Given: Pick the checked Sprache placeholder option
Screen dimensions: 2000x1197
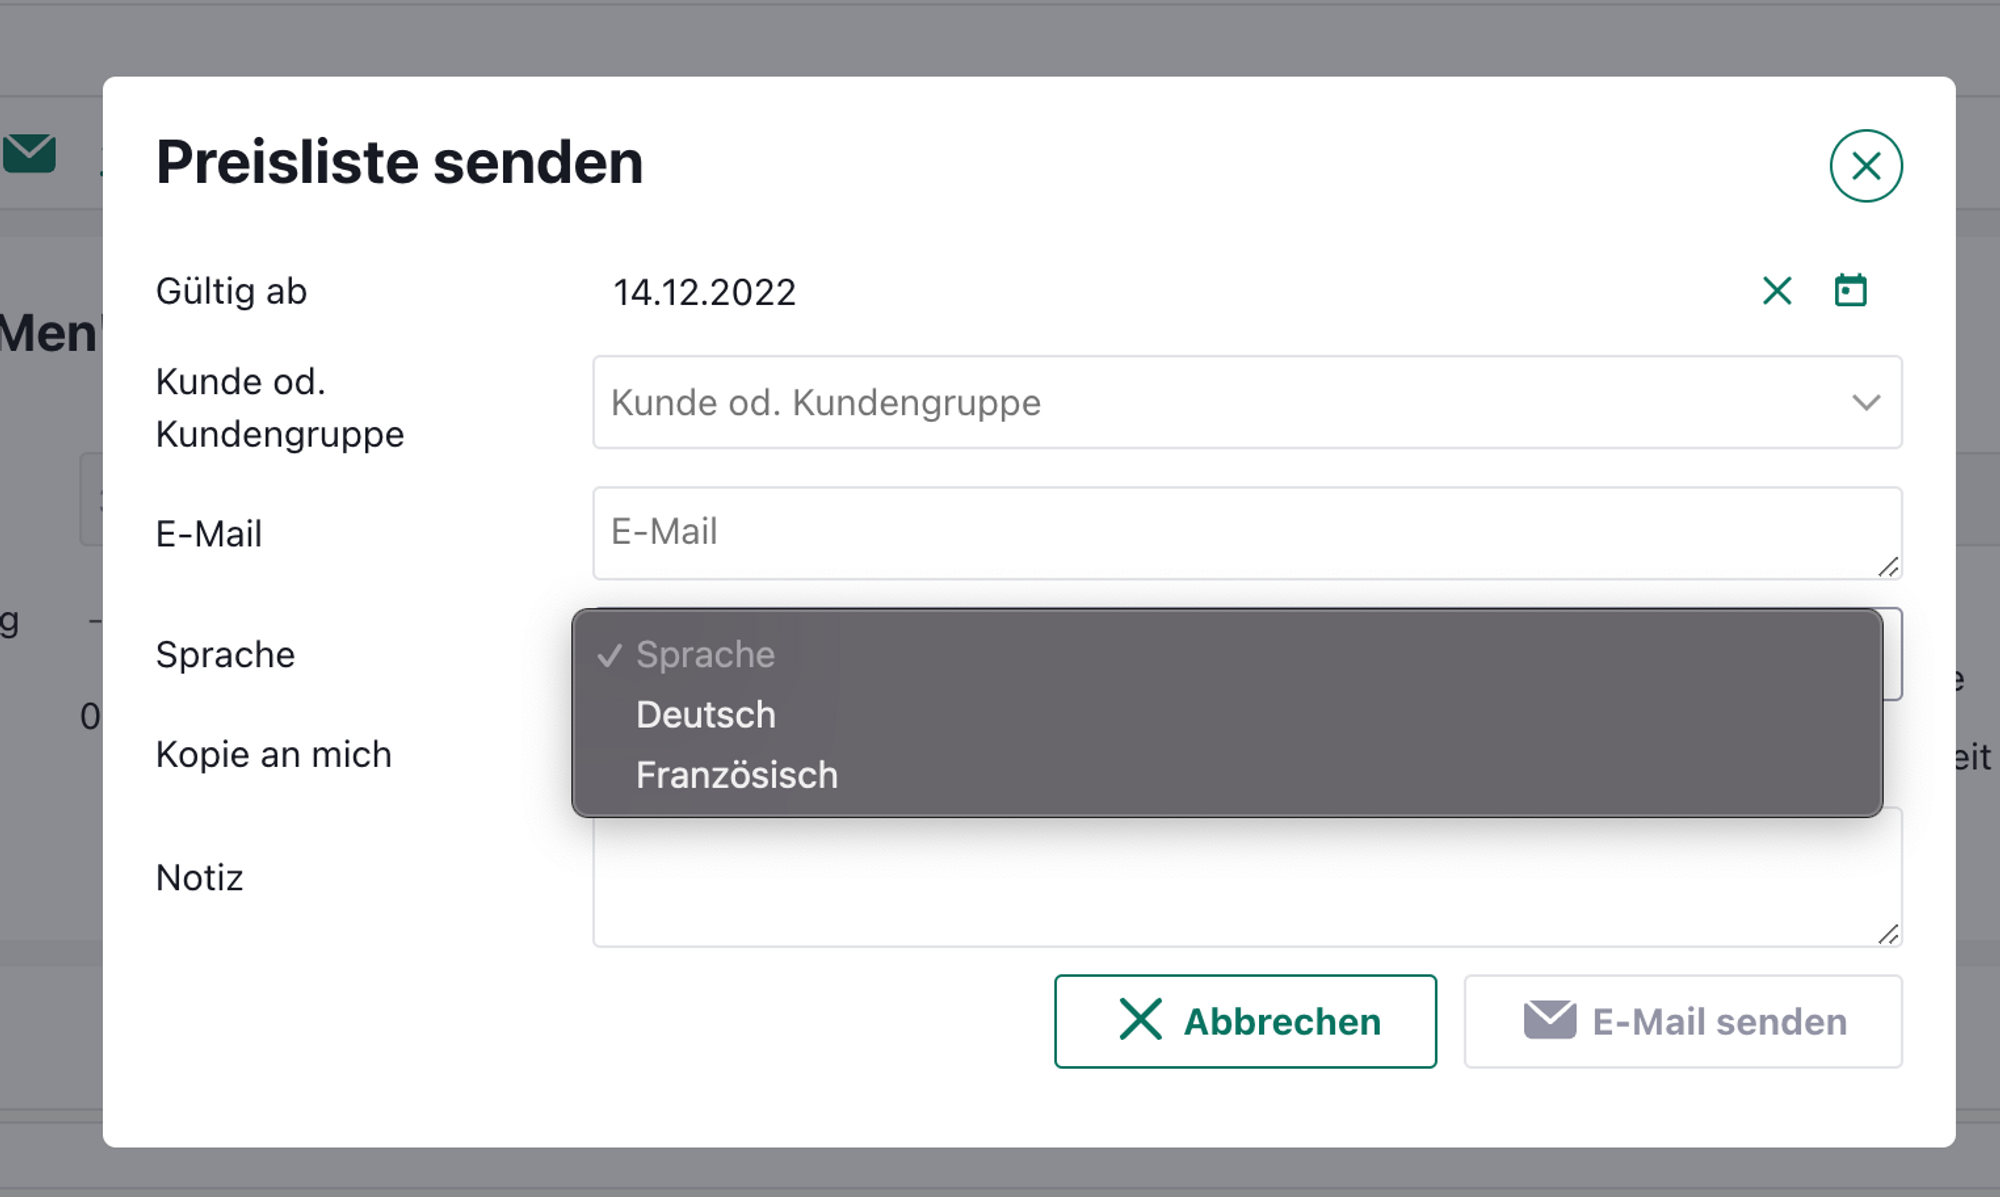Looking at the screenshot, I should 705,654.
